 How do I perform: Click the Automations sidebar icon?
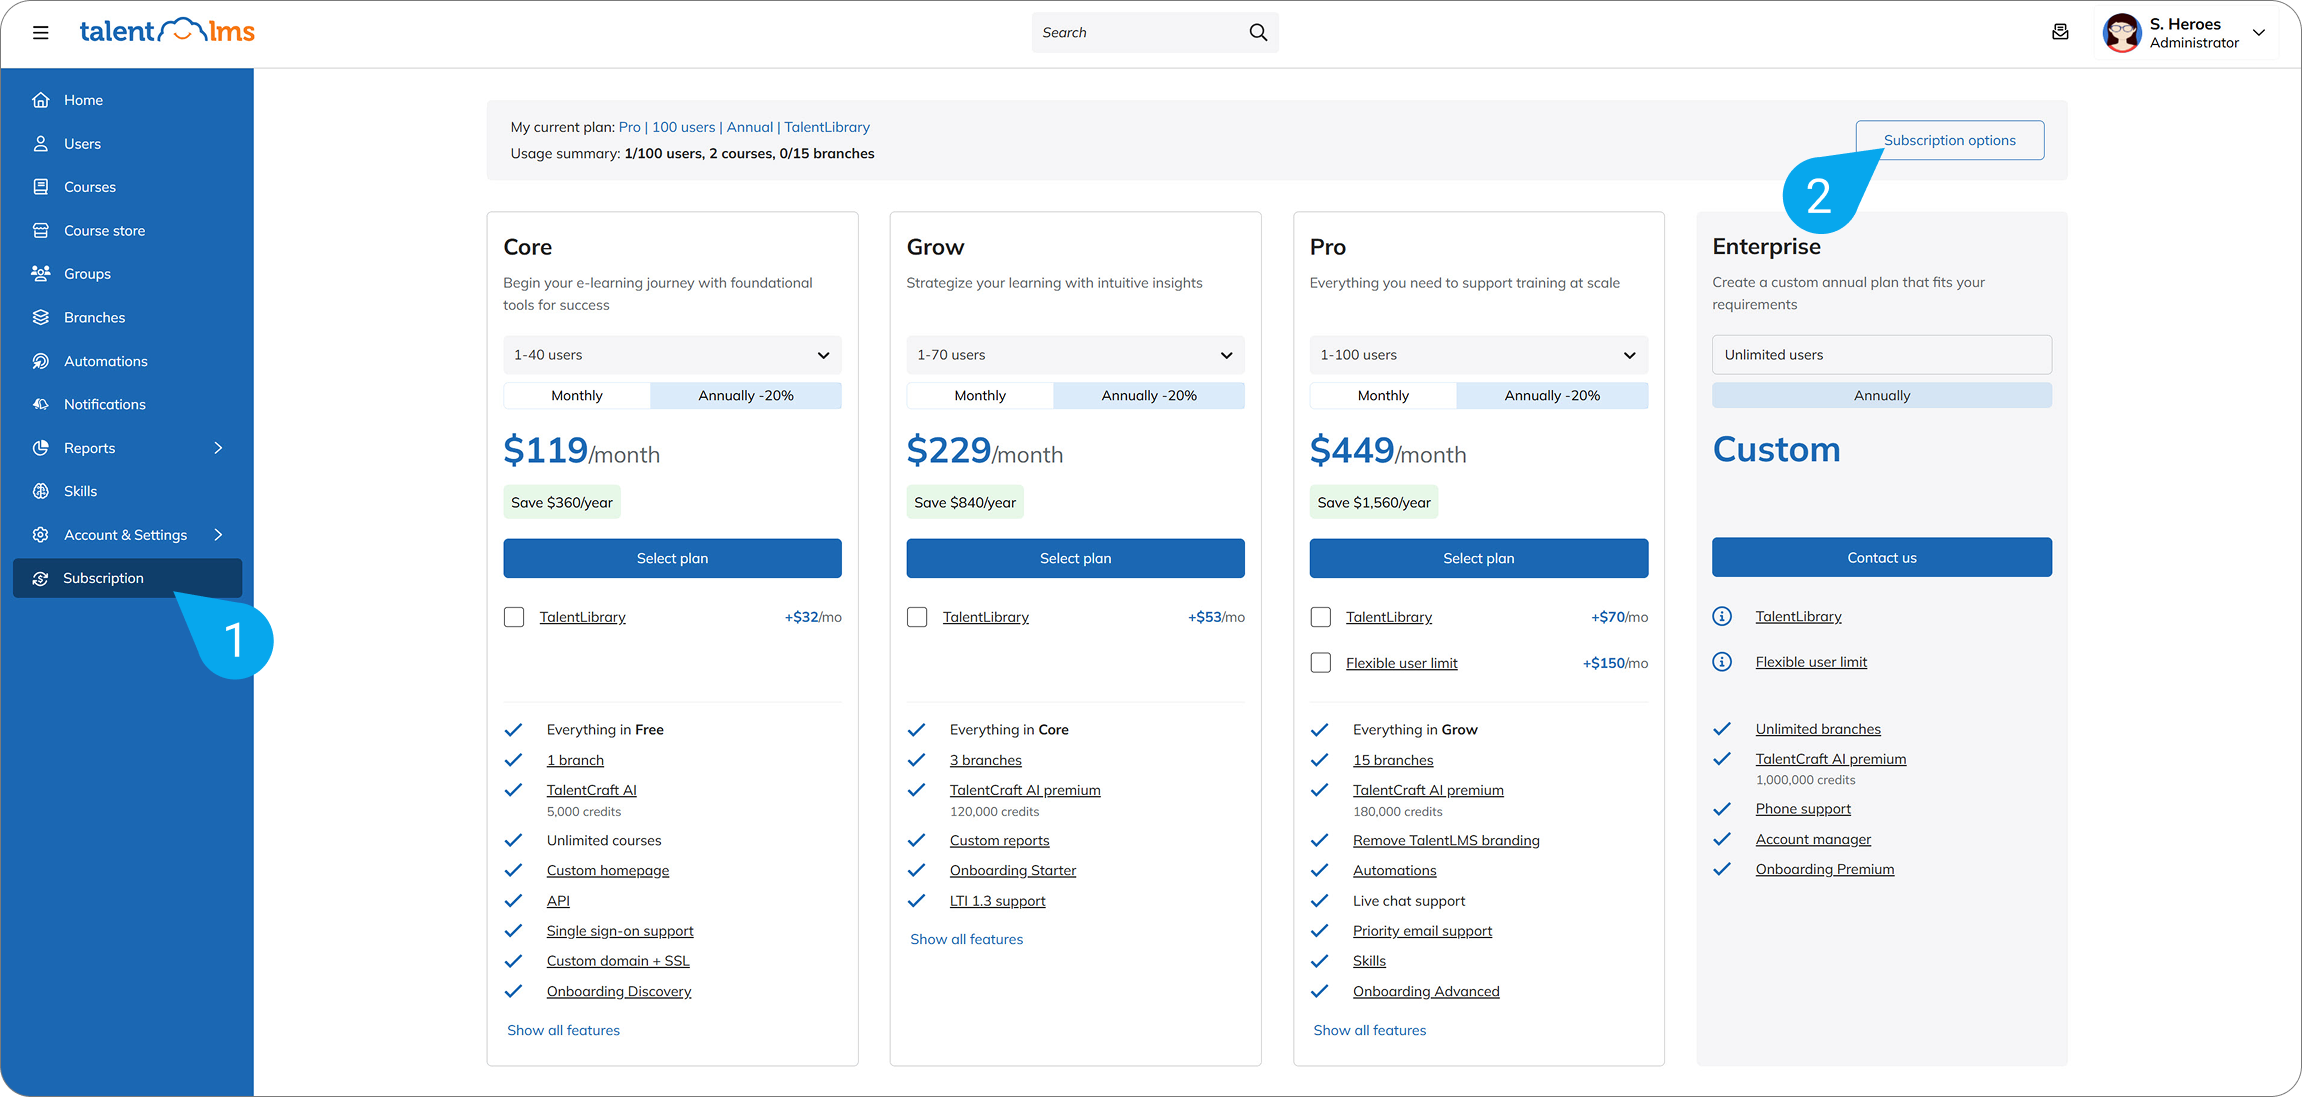41,361
